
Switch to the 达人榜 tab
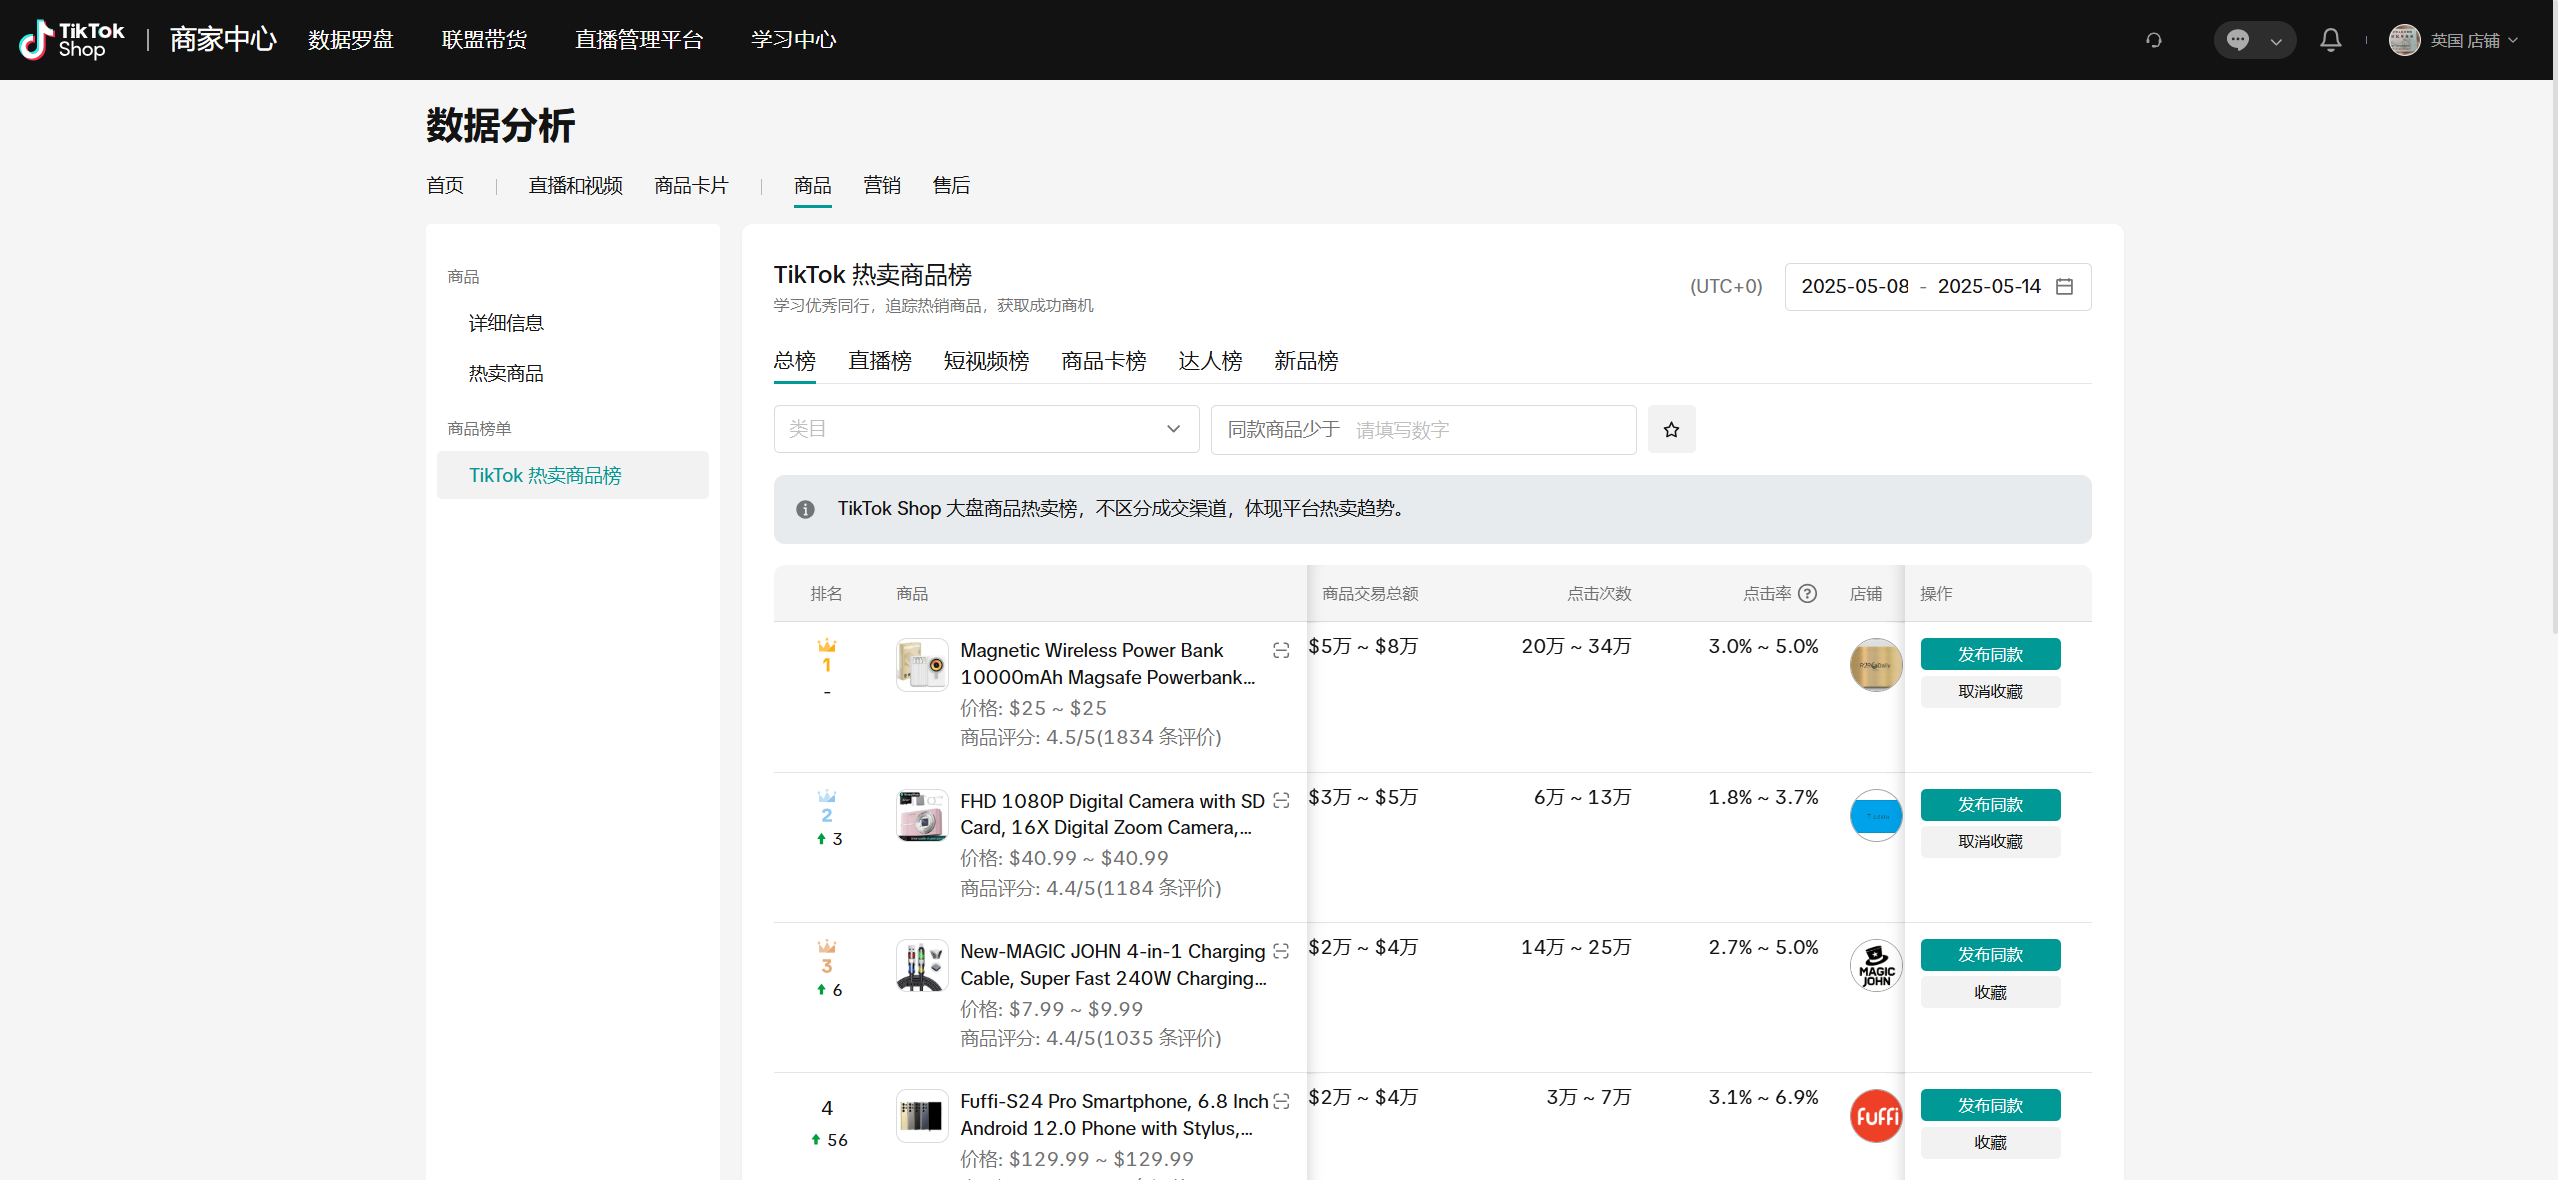click(x=1209, y=361)
